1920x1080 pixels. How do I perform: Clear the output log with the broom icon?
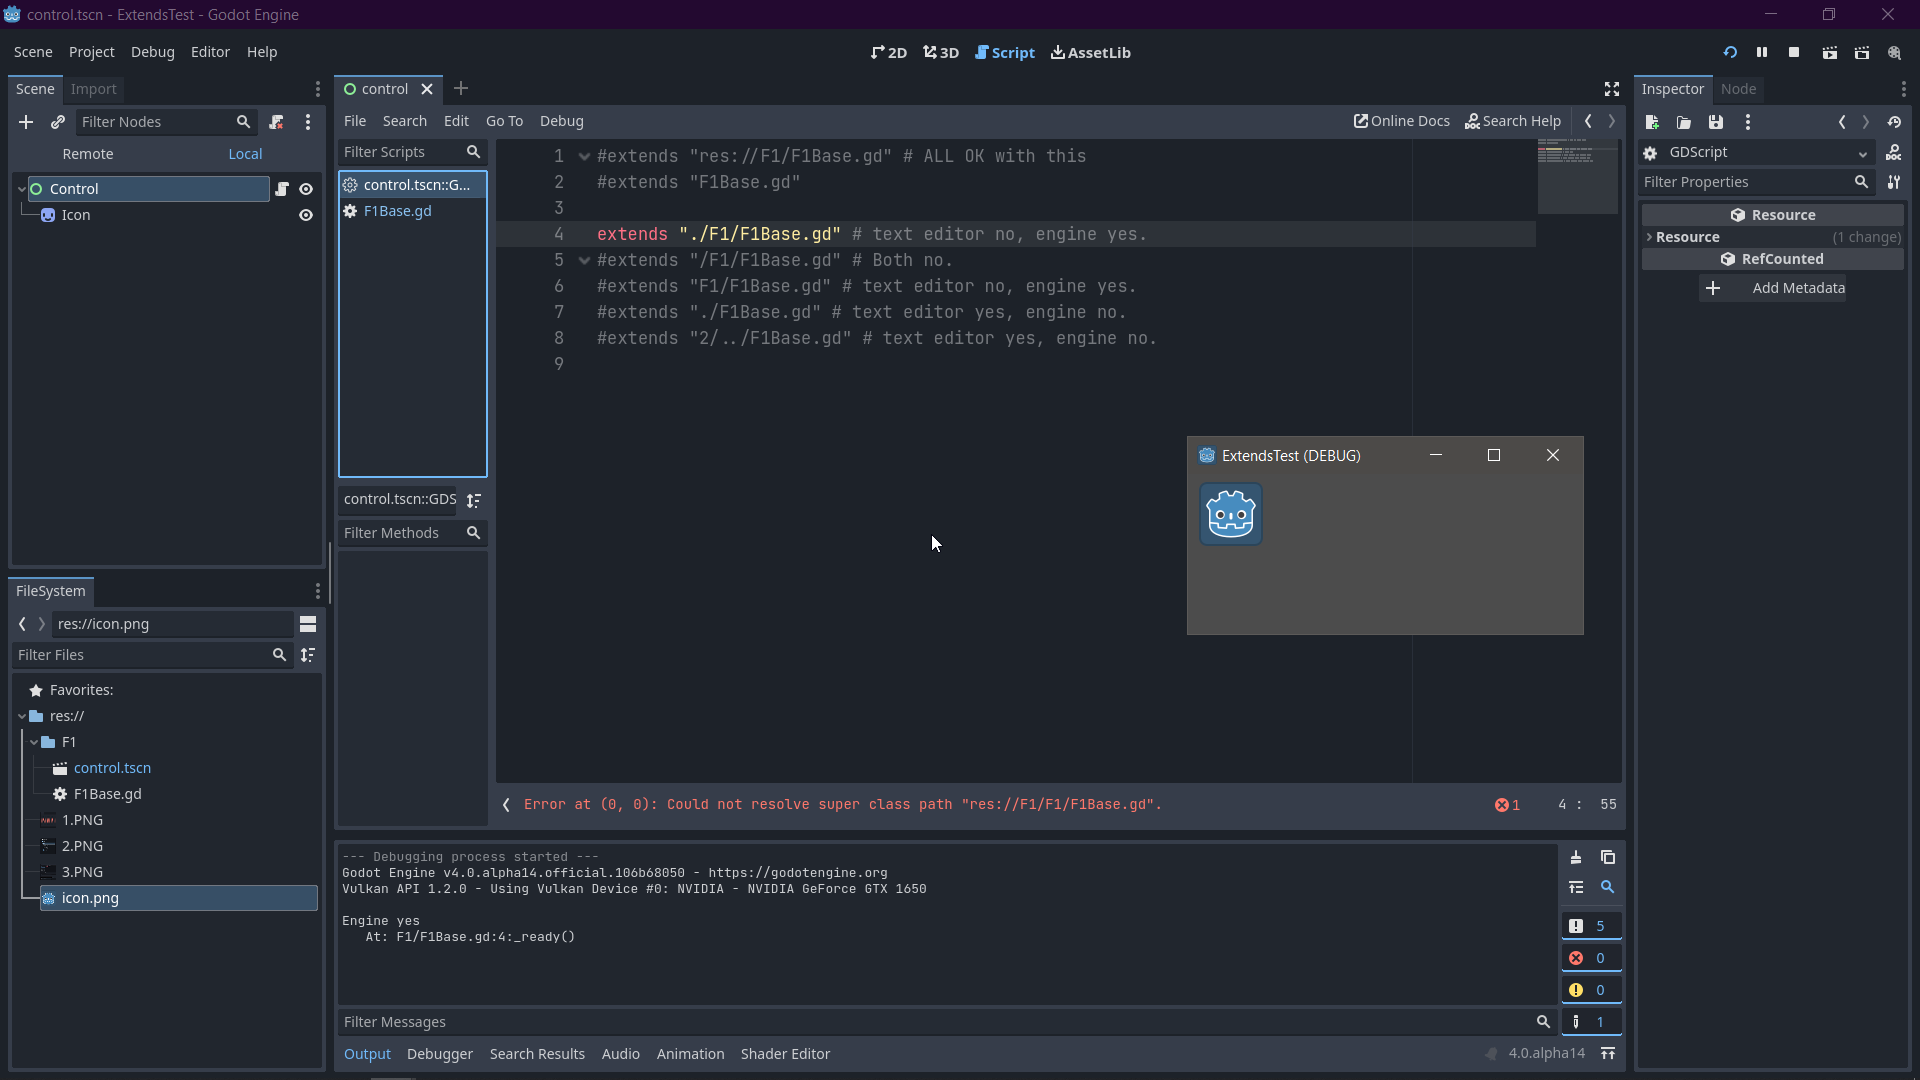(x=1575, y=857)
